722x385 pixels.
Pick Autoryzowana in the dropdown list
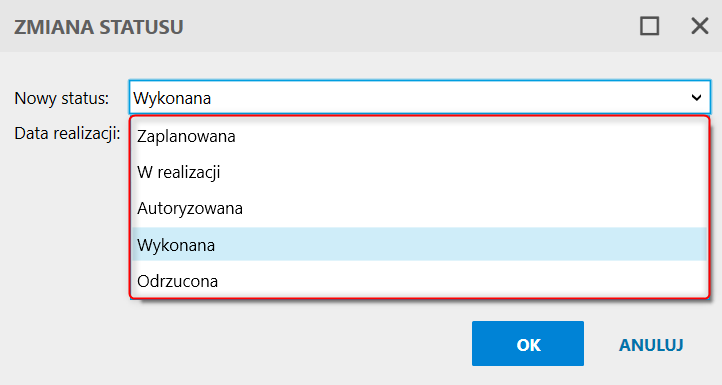pos(419,209)
